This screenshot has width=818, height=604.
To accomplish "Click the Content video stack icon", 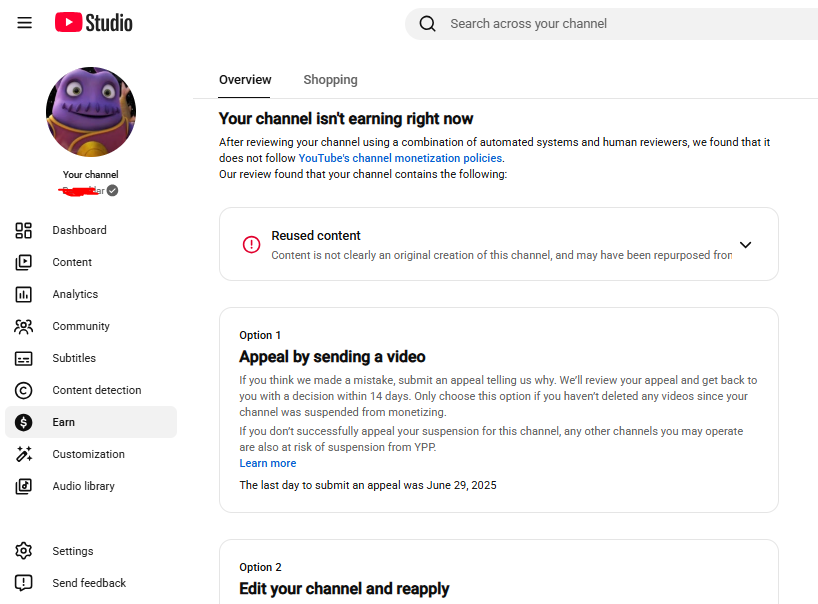I will coord(23,262).
